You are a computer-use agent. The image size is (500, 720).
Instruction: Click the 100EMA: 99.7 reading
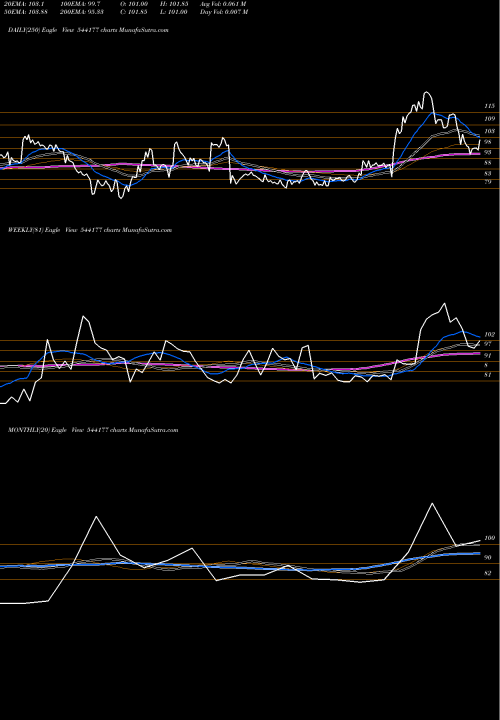tap(79, 4)
